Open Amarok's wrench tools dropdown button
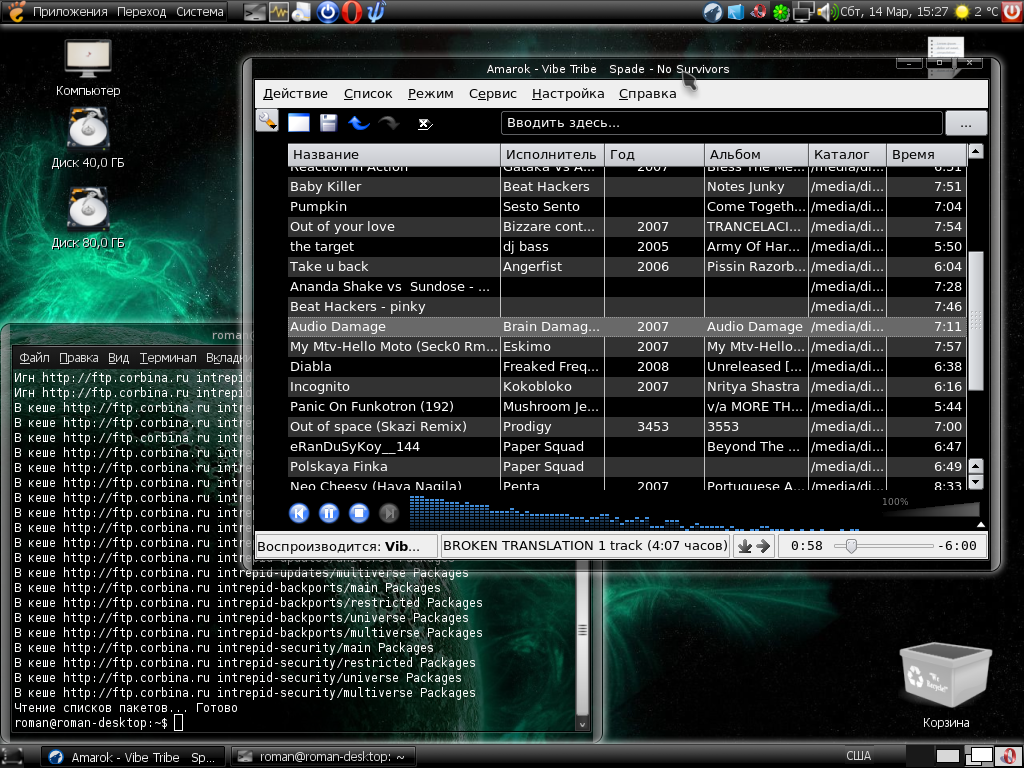The width and height of the screenshot is (1024, 768). click(x=267, y=121)
